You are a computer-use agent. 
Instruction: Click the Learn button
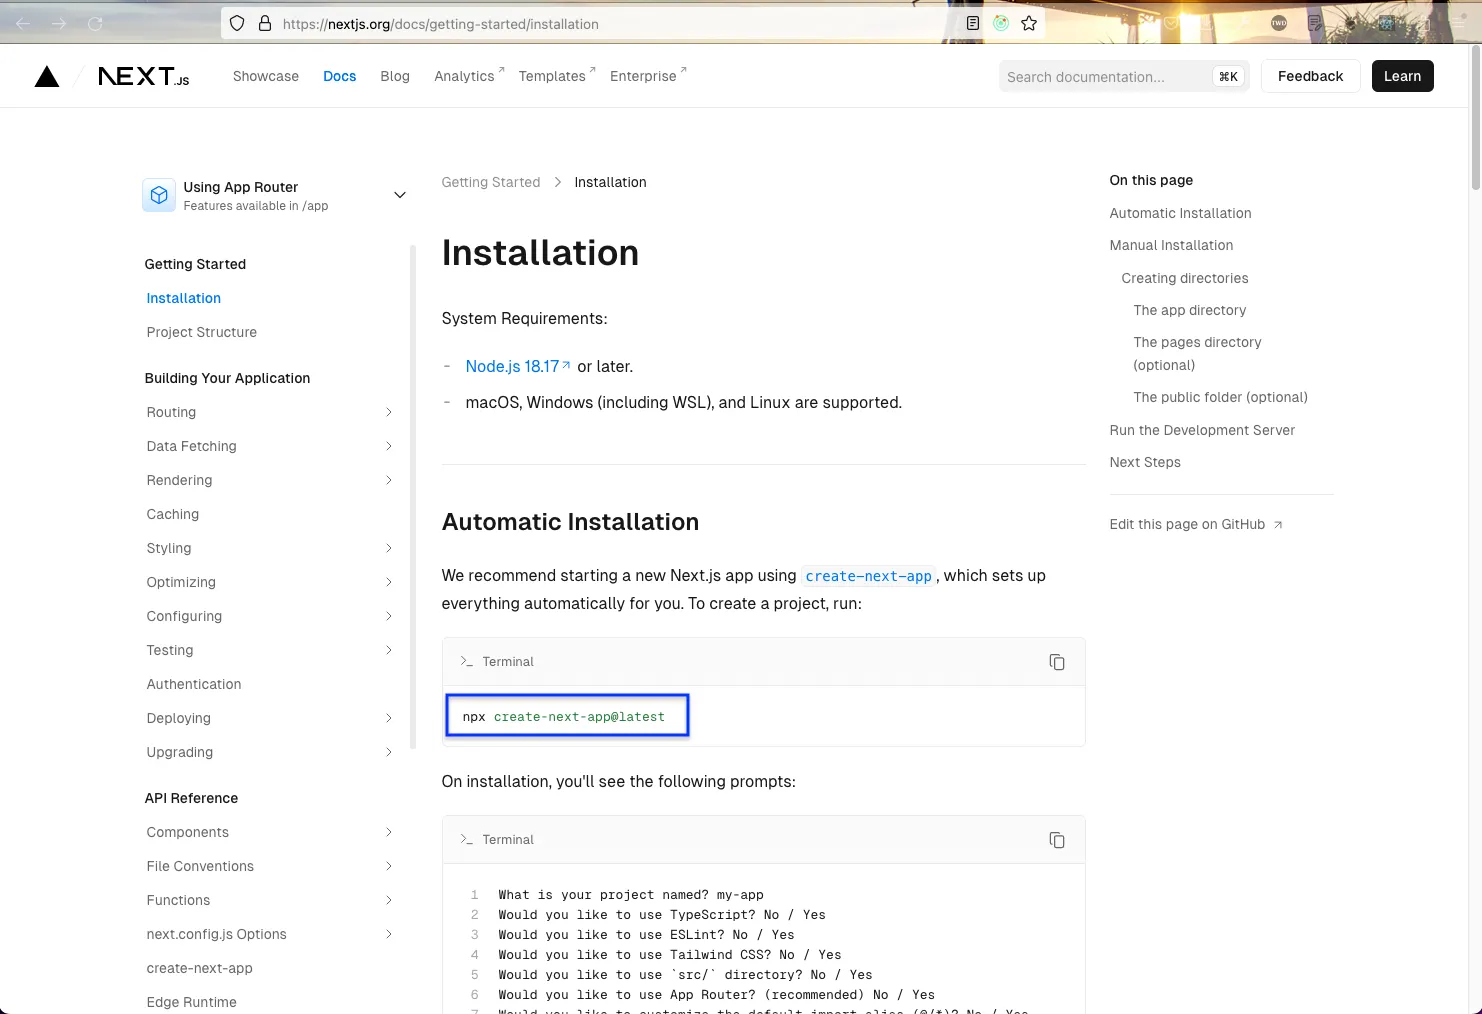tap(1402, 76)
